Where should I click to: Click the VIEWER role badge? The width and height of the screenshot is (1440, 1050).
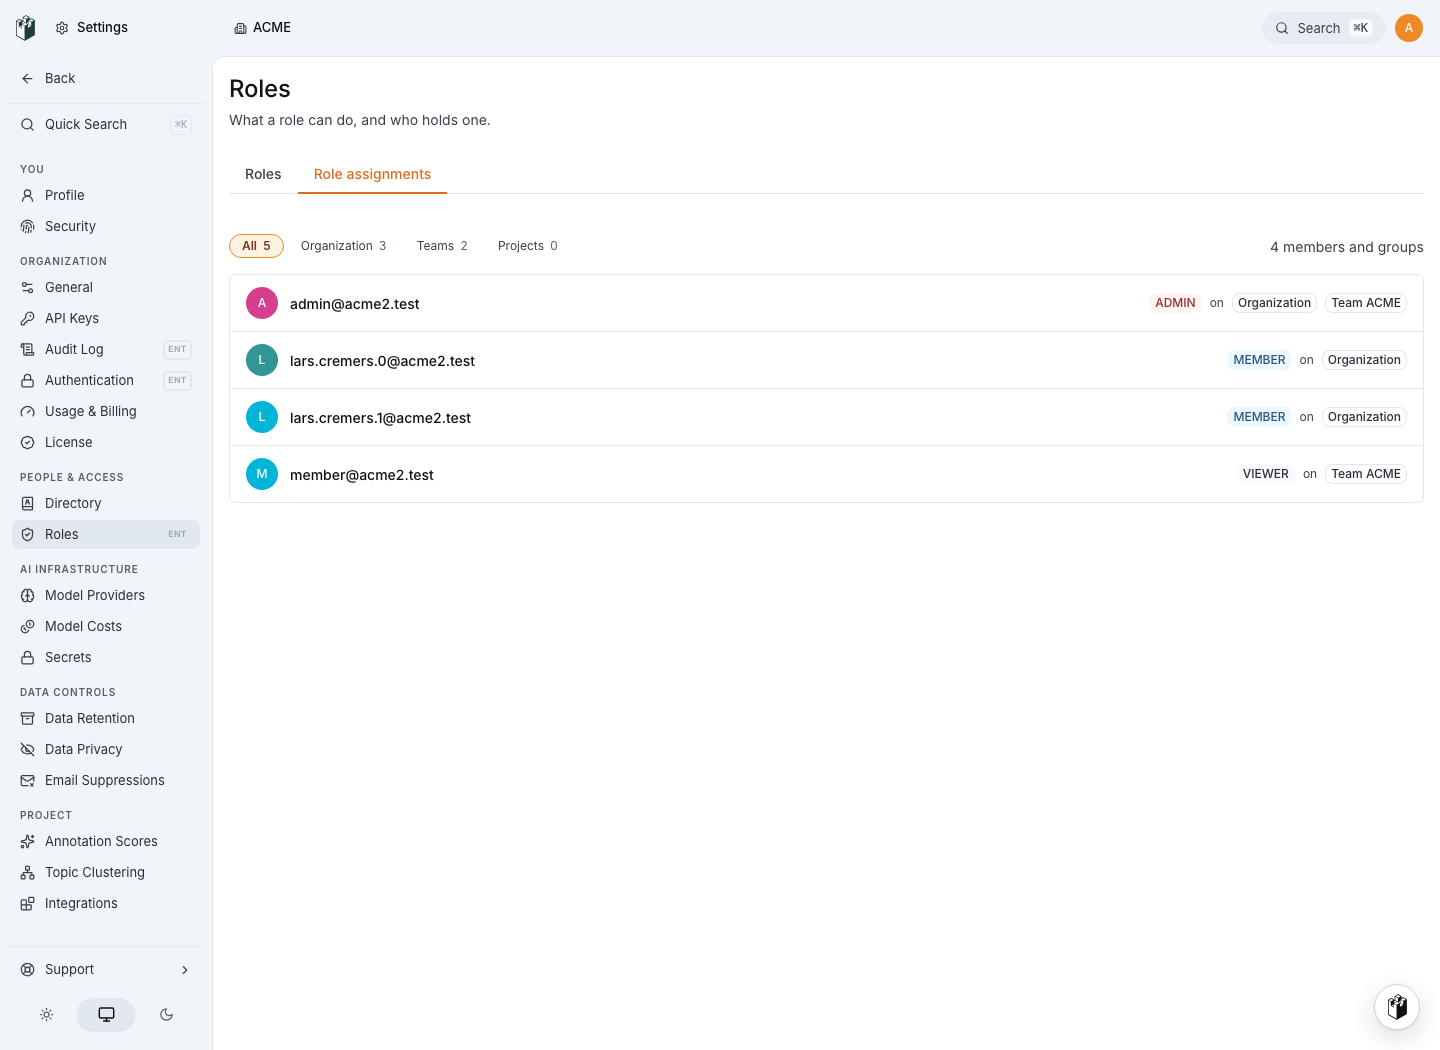tap(1266, 474)
